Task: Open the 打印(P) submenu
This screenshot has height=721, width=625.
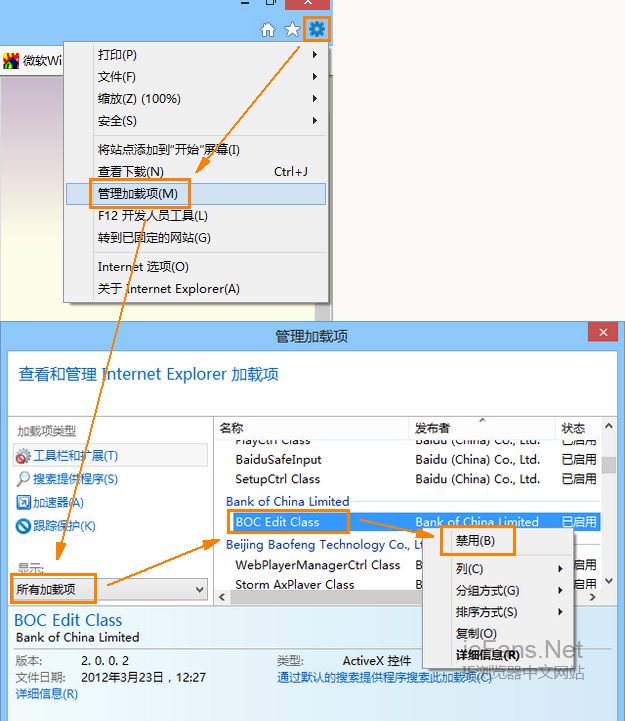Action: click(196, 55)
